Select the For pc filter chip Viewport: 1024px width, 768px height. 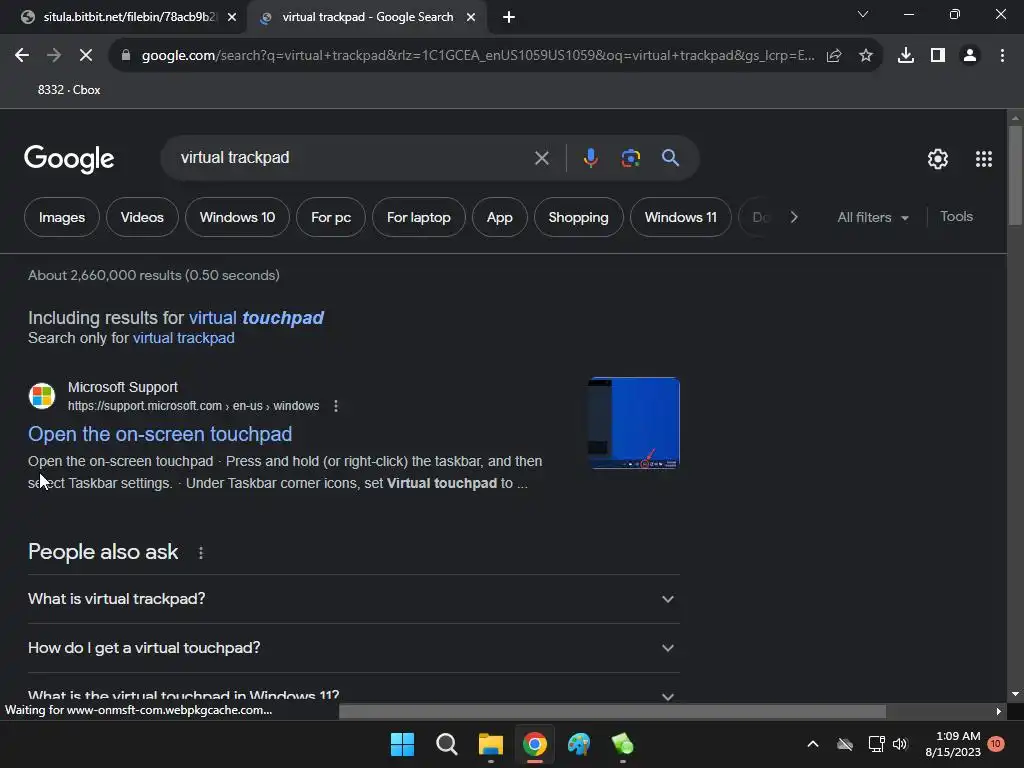331,217
